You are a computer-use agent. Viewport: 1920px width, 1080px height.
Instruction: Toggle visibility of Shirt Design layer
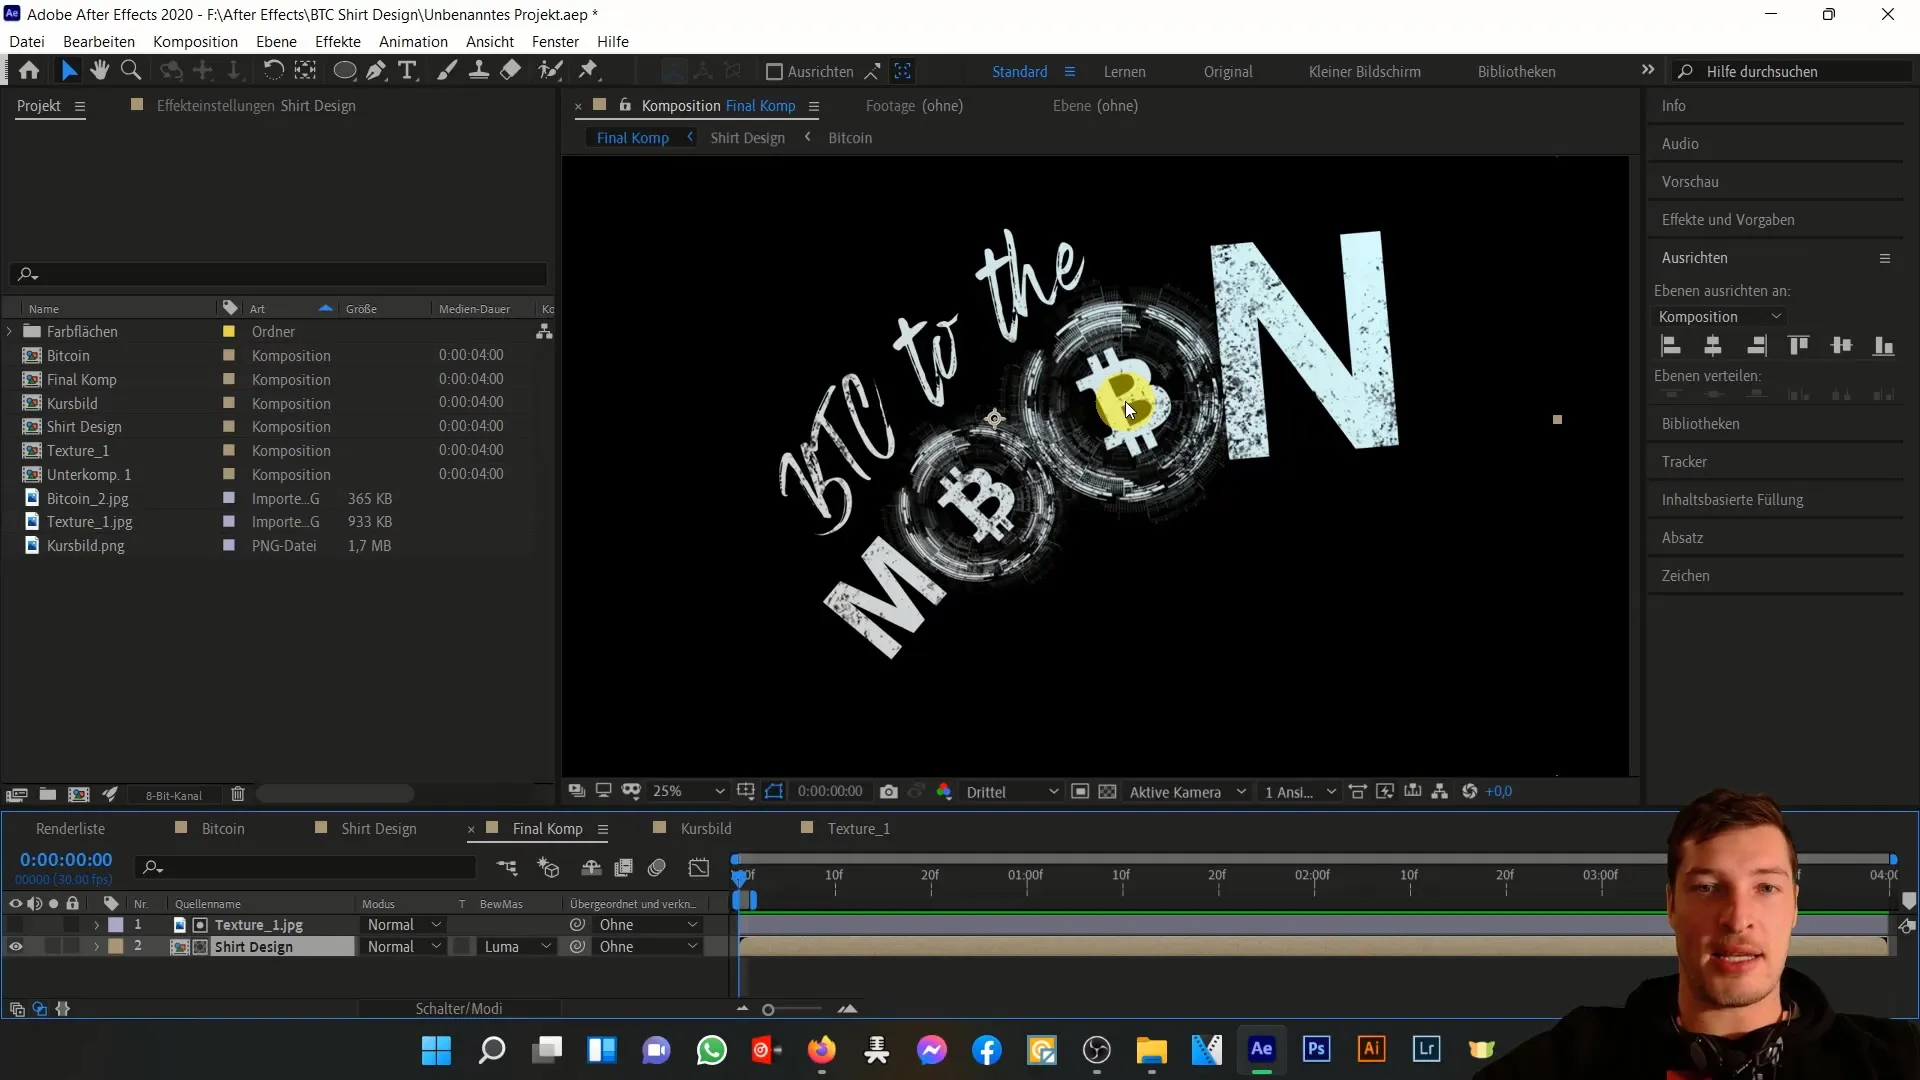click(x=16, y=947)
